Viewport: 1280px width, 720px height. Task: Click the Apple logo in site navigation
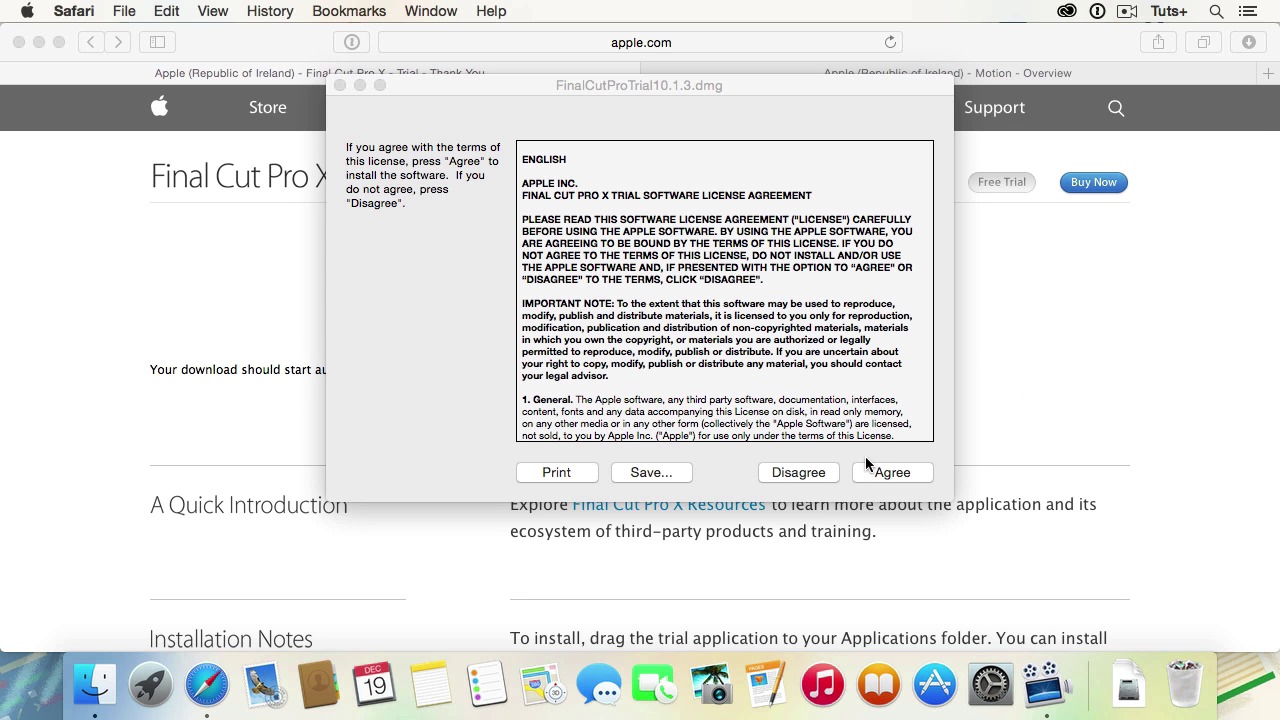click(x=160, y=107)
